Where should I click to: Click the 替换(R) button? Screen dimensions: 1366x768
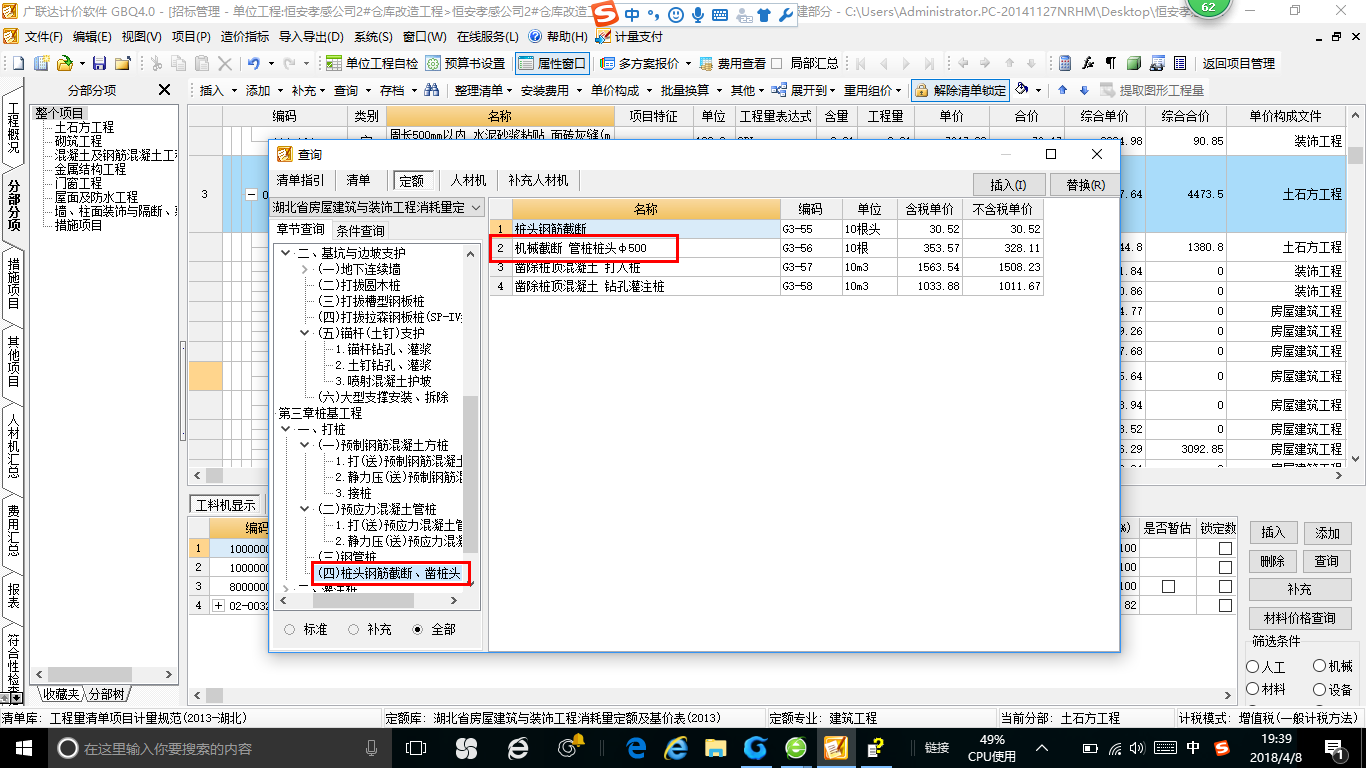tap(1085, 185)
